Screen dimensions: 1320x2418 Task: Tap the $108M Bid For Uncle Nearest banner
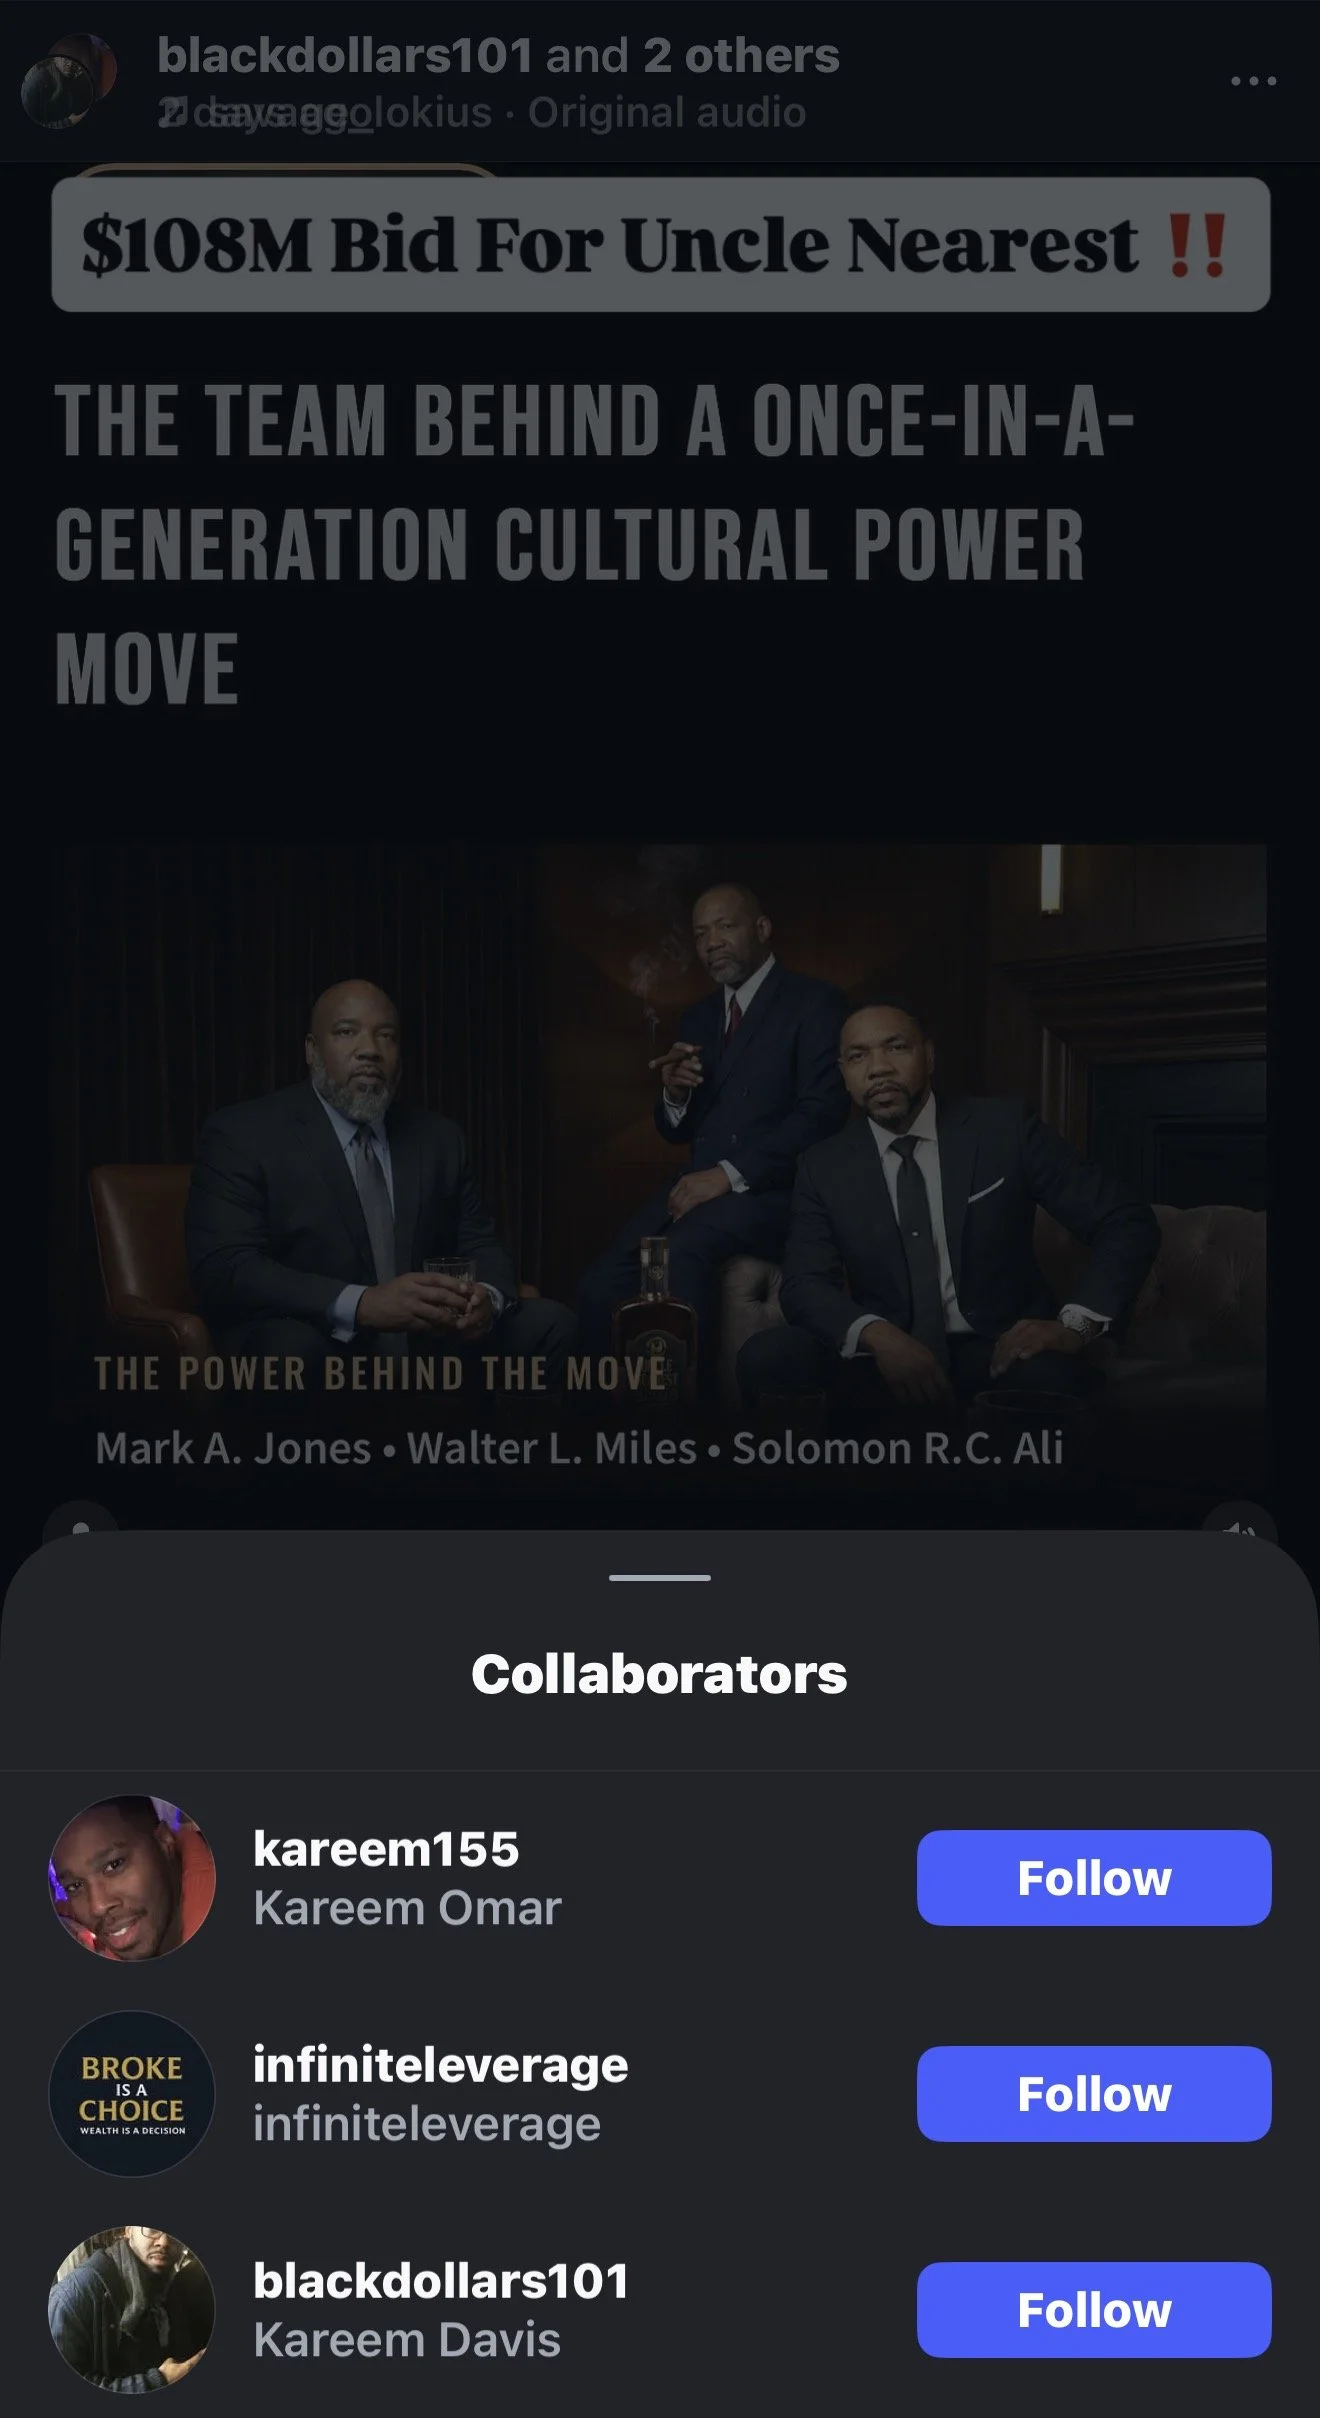[x=661, y=245]
